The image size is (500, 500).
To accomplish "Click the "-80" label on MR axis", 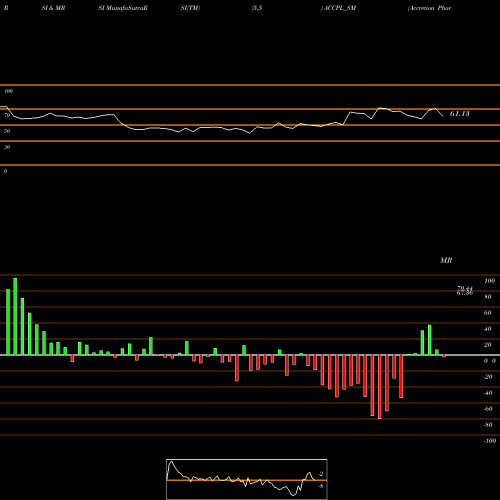I will point(488,425).
